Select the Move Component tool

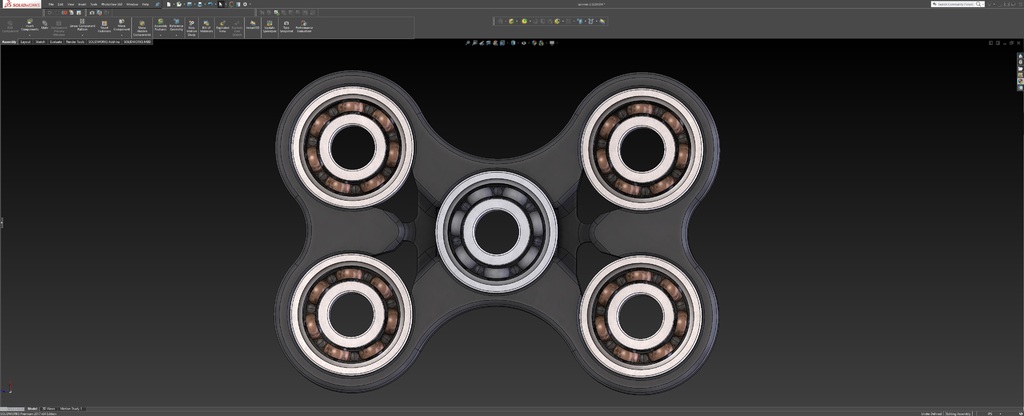121,25
